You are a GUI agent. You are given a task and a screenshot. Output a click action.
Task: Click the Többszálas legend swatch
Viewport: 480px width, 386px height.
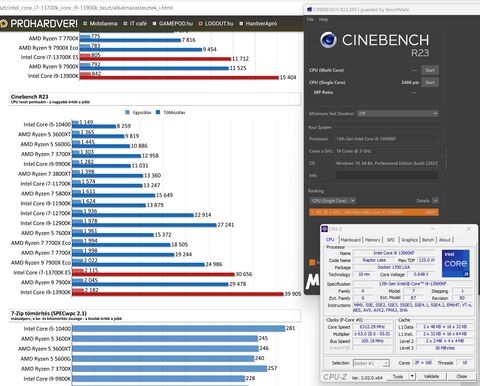coord(158,112)
